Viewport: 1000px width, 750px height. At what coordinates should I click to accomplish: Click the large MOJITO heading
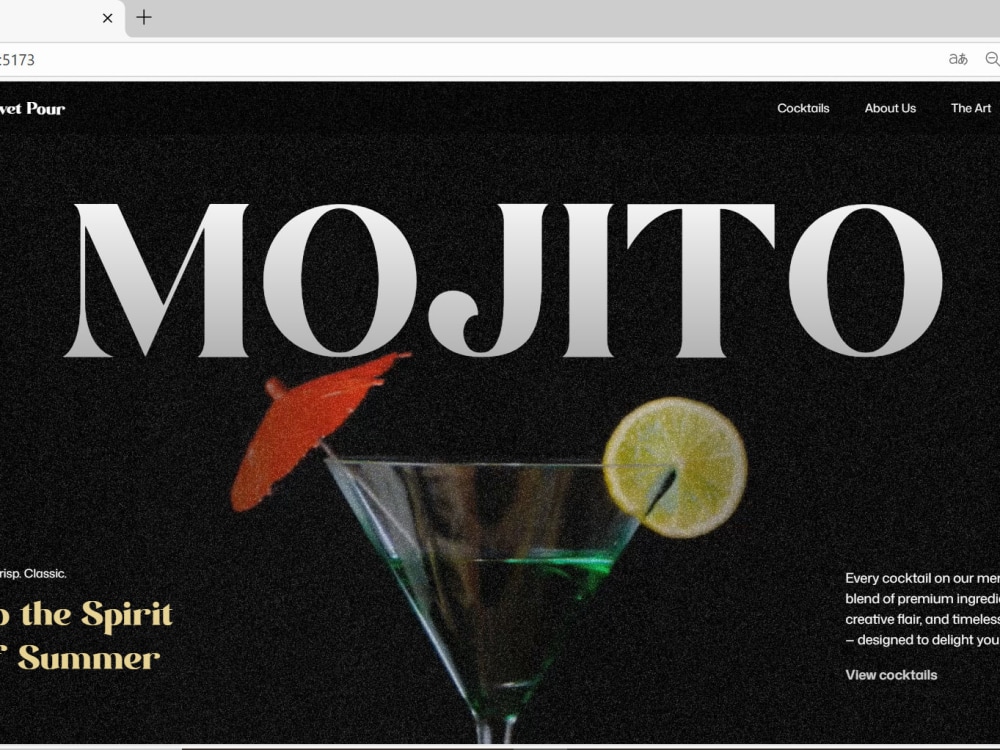503,281
